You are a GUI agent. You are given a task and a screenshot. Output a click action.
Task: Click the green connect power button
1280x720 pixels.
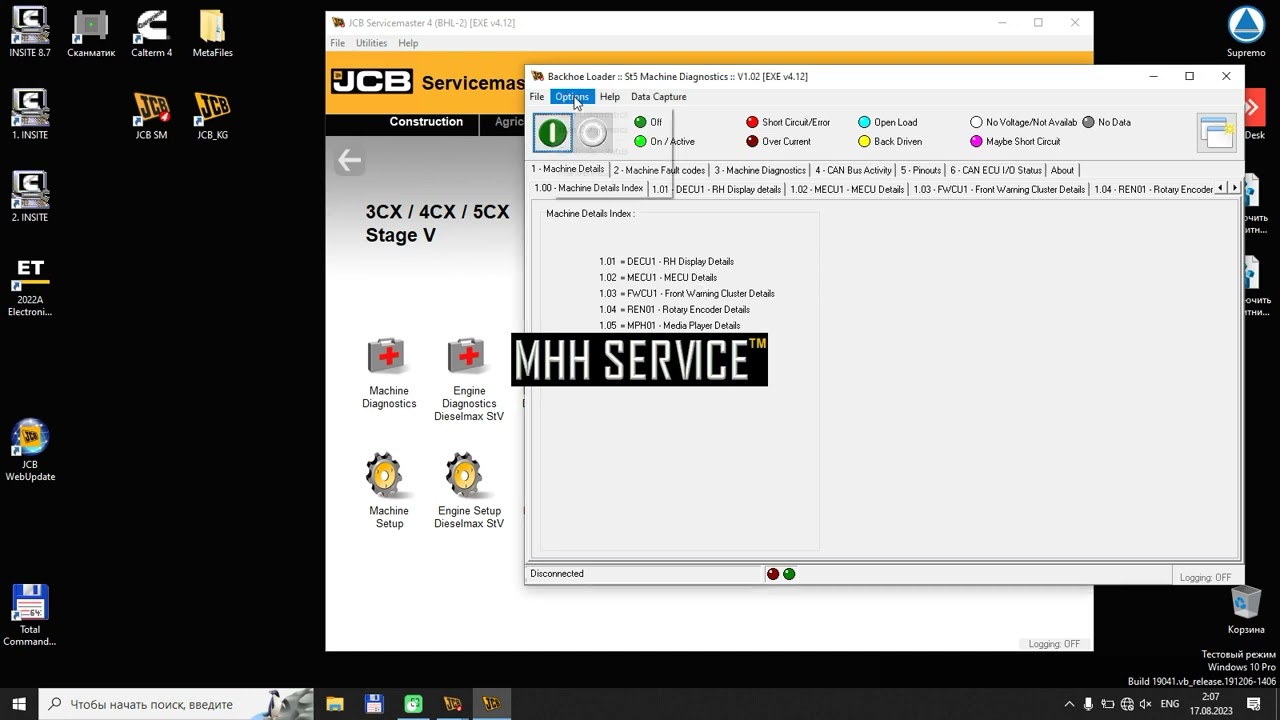553,132
